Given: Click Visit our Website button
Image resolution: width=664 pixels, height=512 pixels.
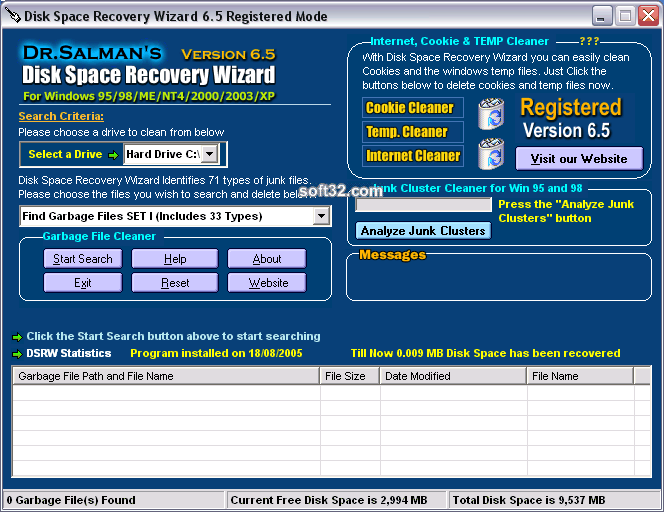Looking at the screenshot, I should (x=579, y=159).
